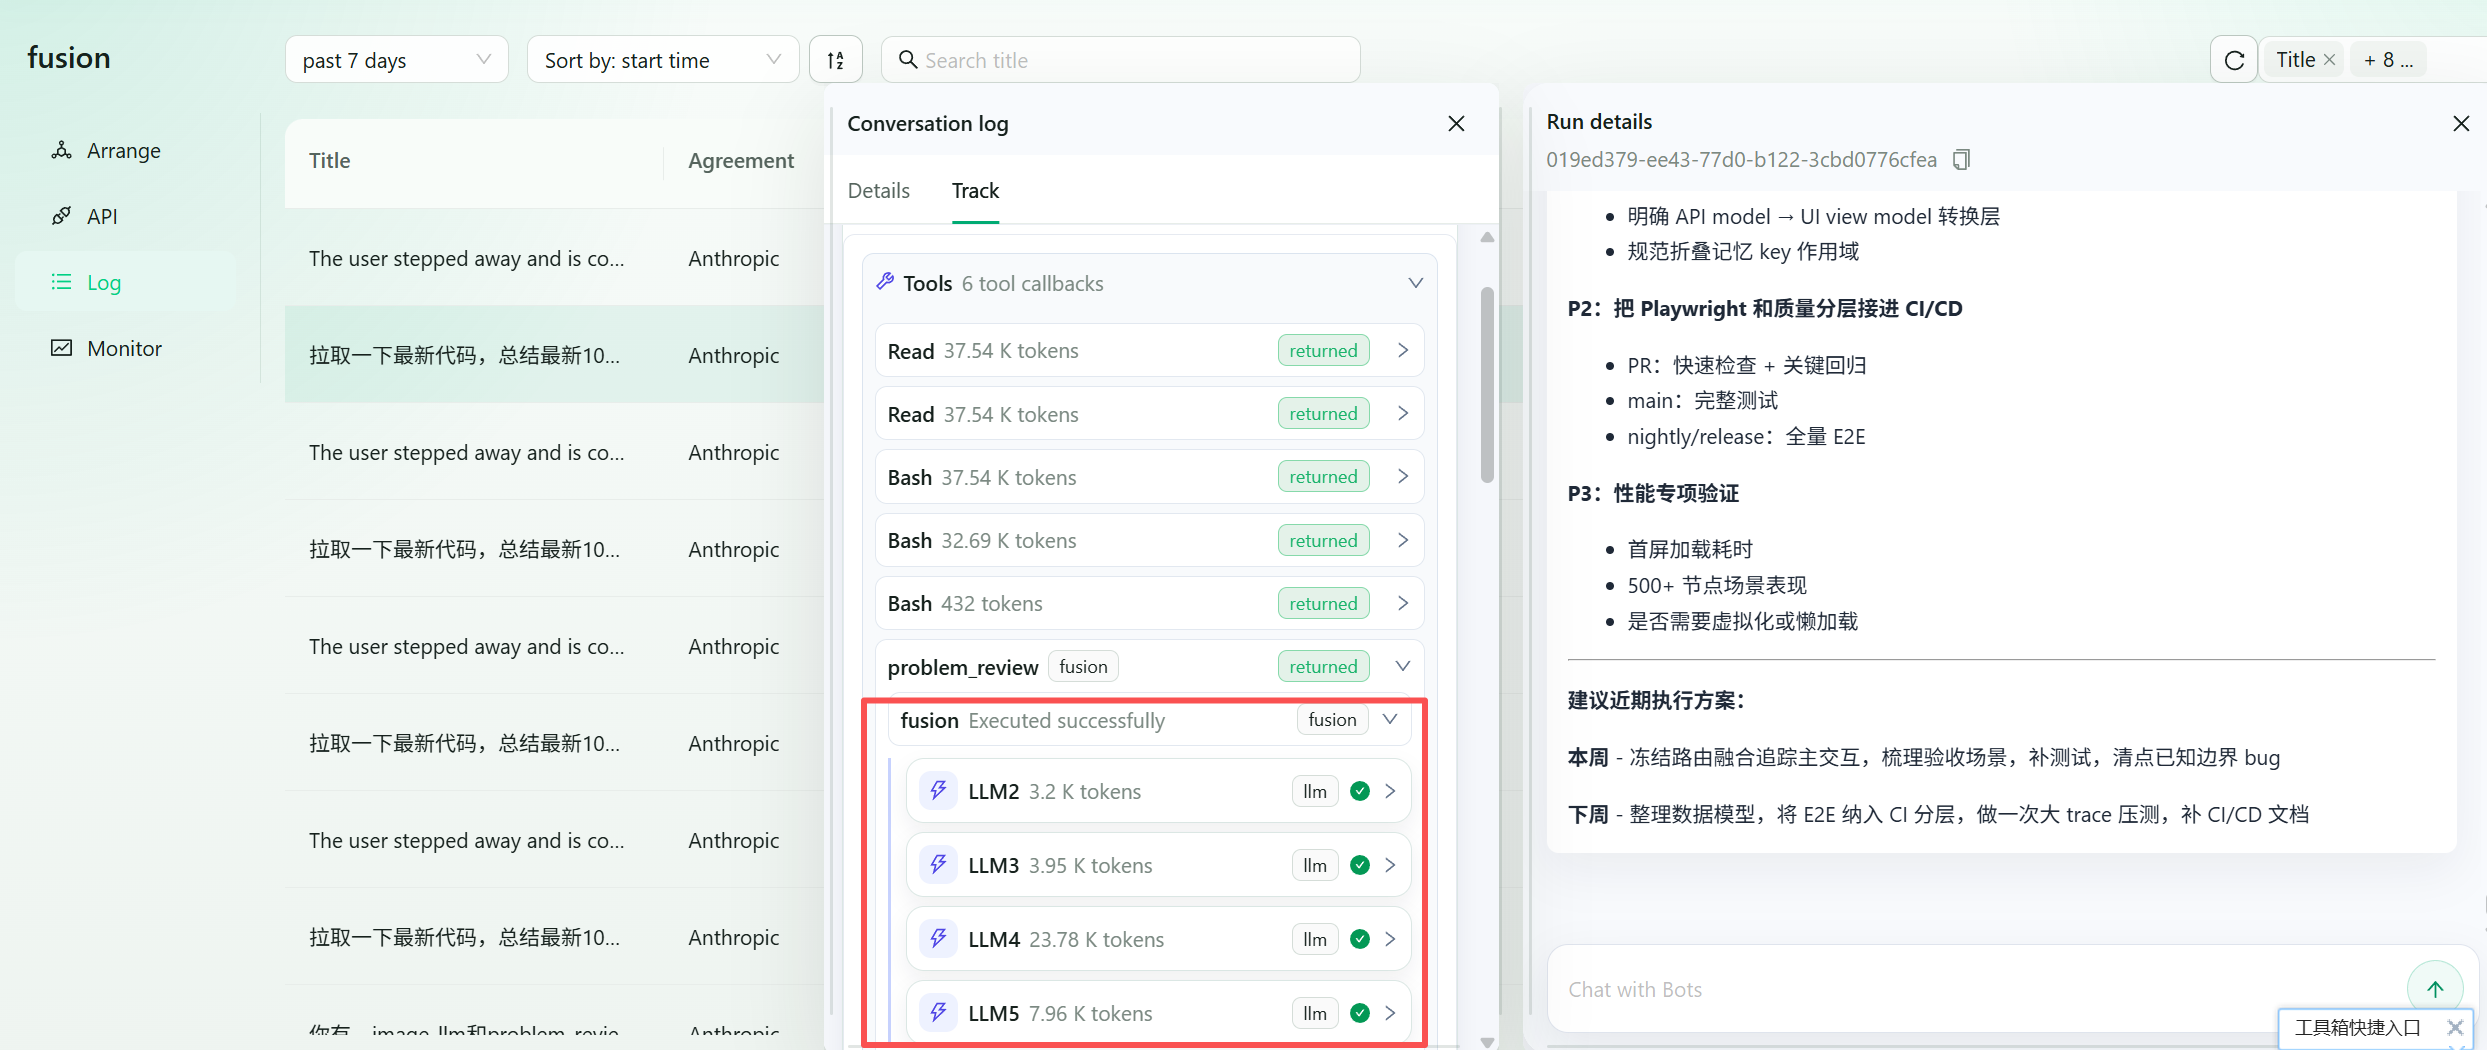Screen dimensions: 2487x1050
Task: Open the + 8 ... columns tag
Action: click(x=2388, y=60)
